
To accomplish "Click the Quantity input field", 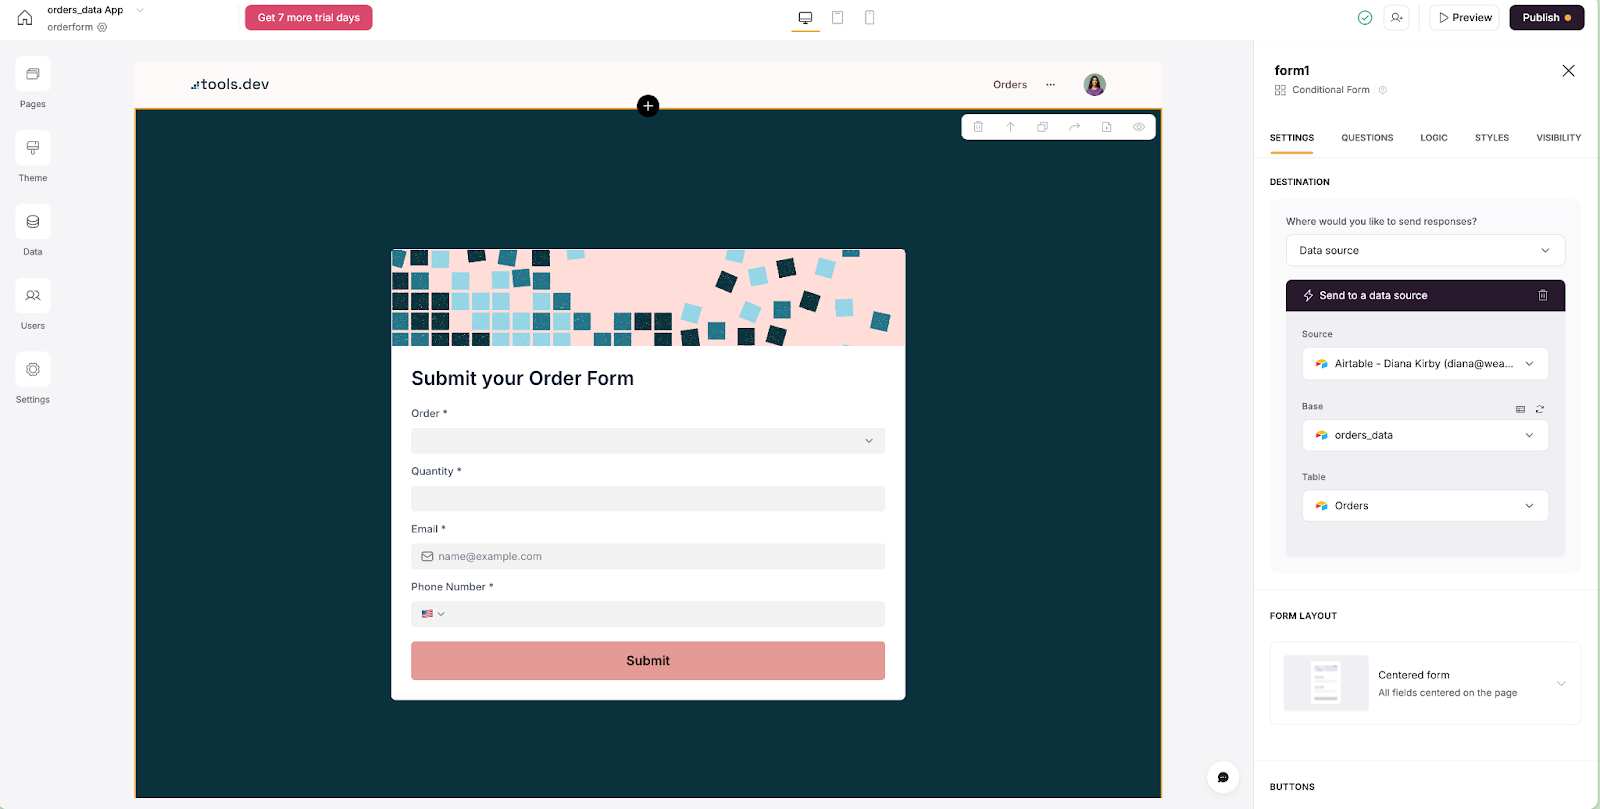I will coord(648,499).
